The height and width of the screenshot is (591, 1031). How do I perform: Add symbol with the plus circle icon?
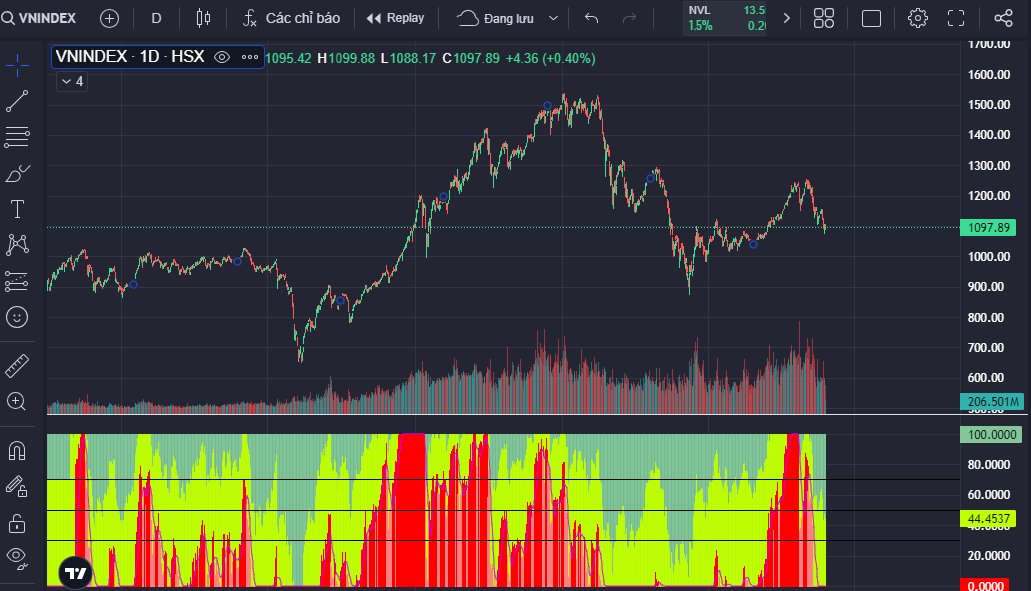point(109,18)
